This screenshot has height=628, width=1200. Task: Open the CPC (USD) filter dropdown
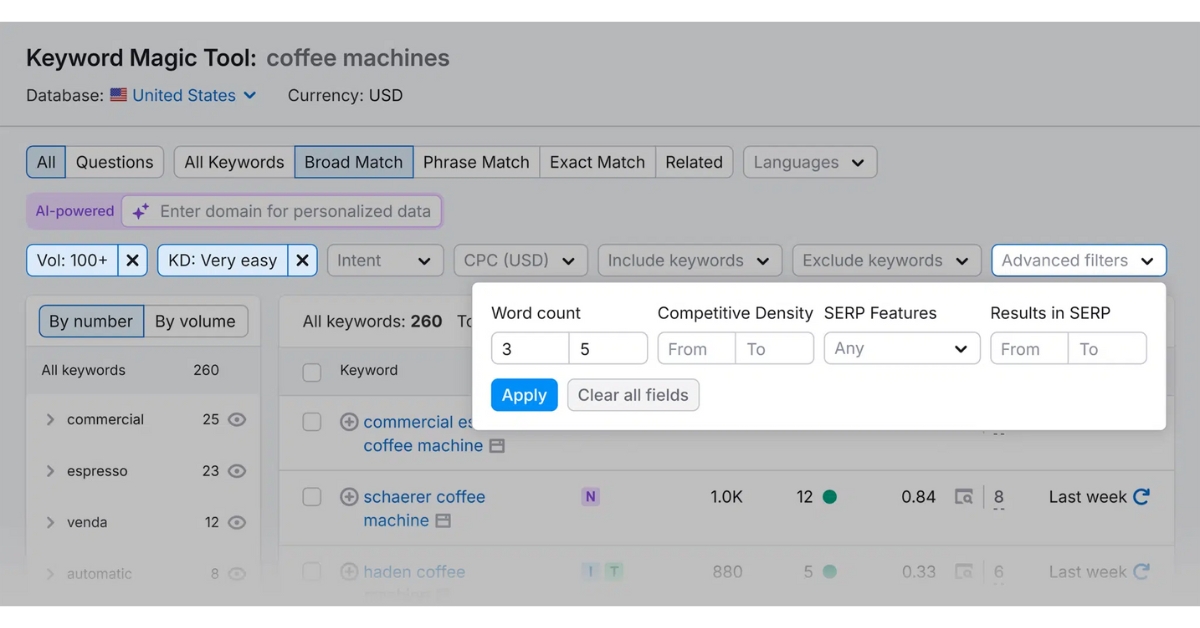pyautogui.click(x=520, y=260)
